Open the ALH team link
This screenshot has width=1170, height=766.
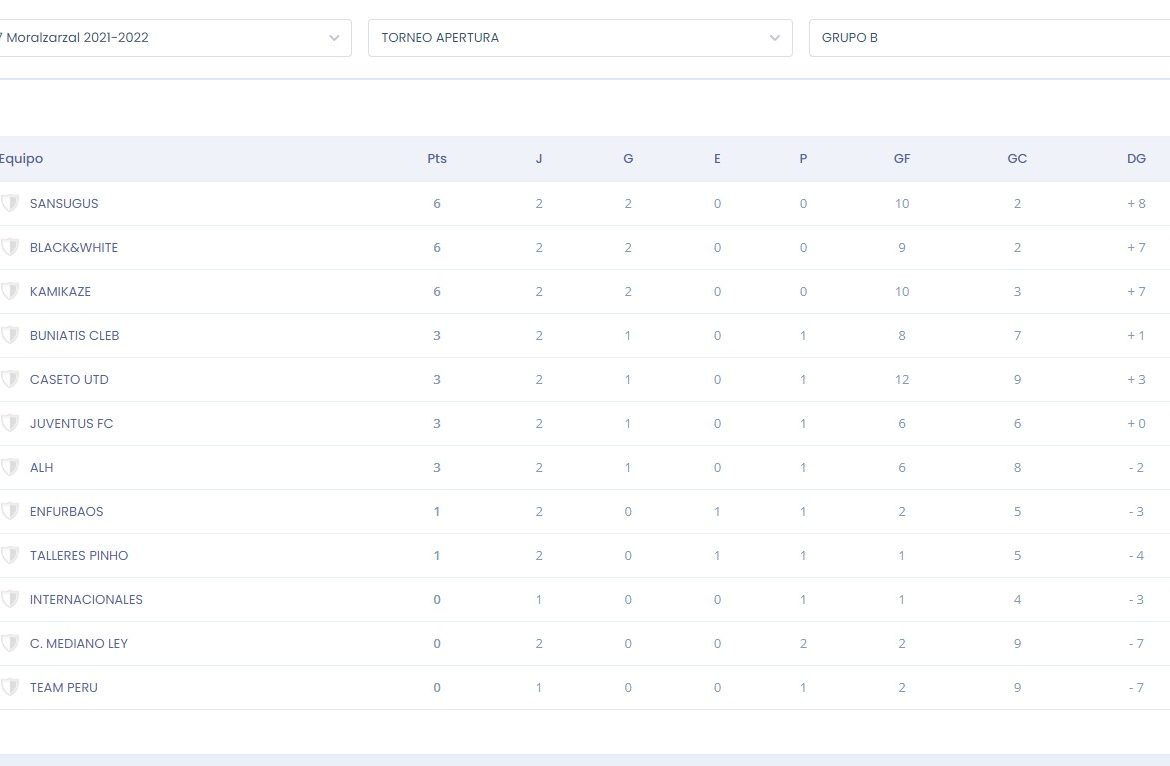(42, 468)
